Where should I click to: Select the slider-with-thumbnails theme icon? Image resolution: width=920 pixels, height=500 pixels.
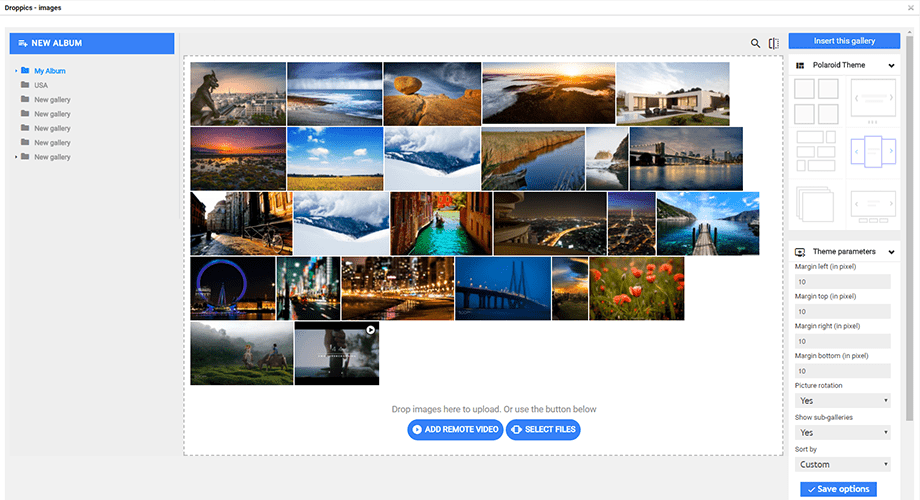coord(872,205)
